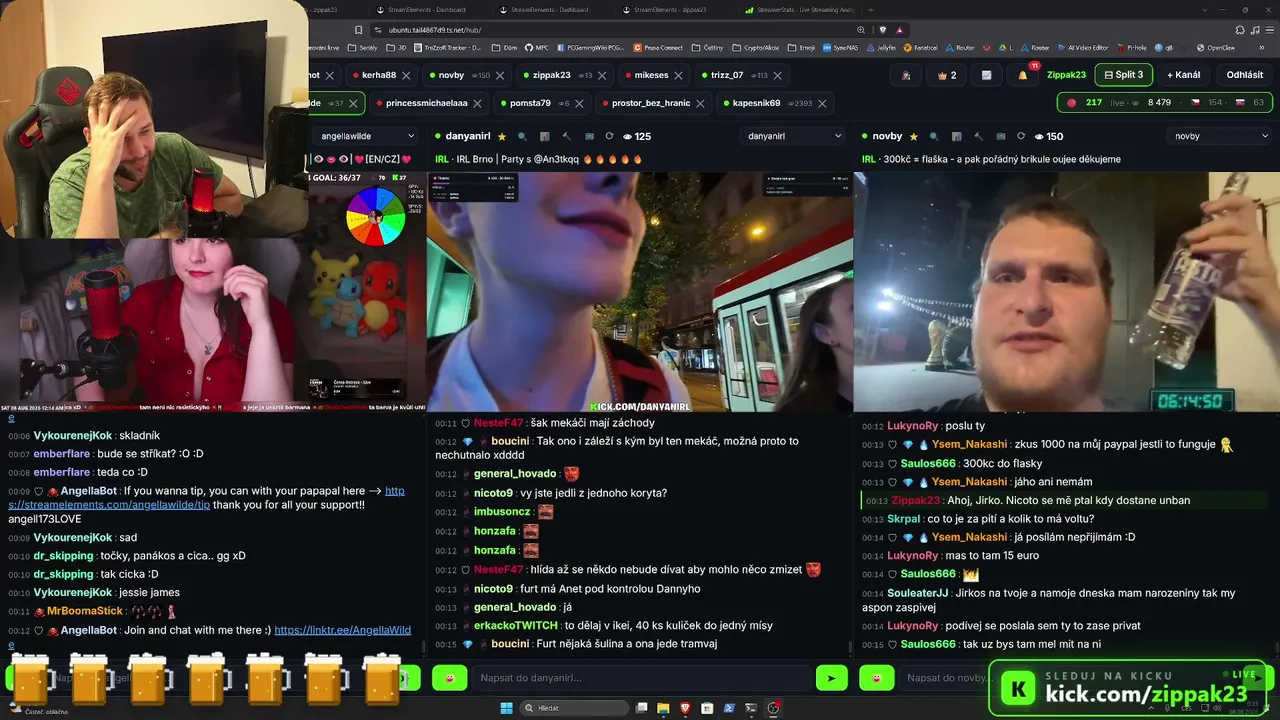This screenshot has height=720, width=1280.
Task: Click the + Kanál add channel button
Action: 1183,75
